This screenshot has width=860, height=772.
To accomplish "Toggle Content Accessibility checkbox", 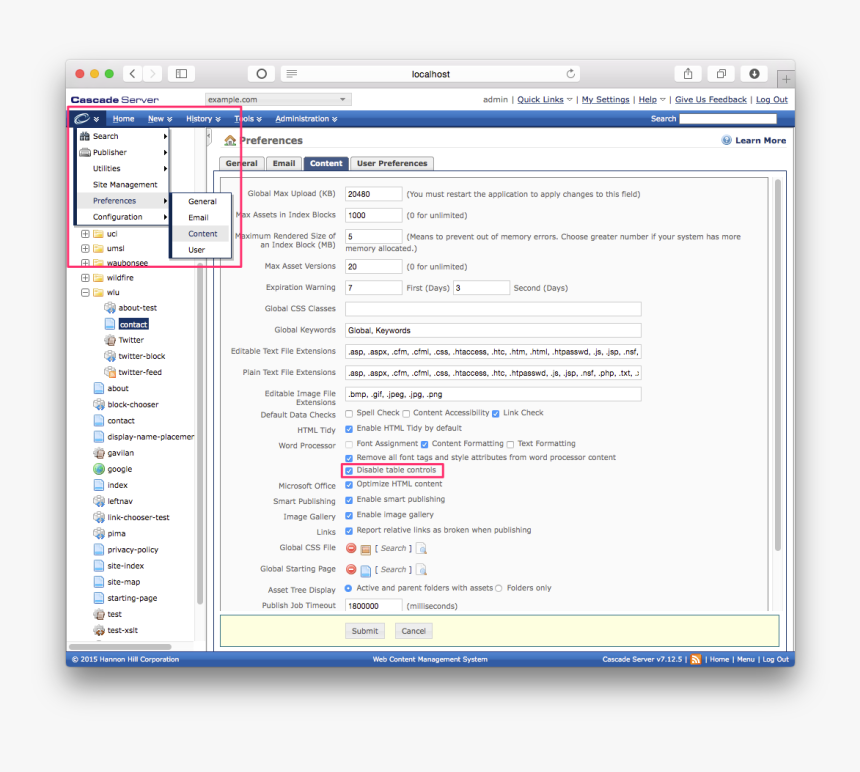I will (x=406, y=413).
